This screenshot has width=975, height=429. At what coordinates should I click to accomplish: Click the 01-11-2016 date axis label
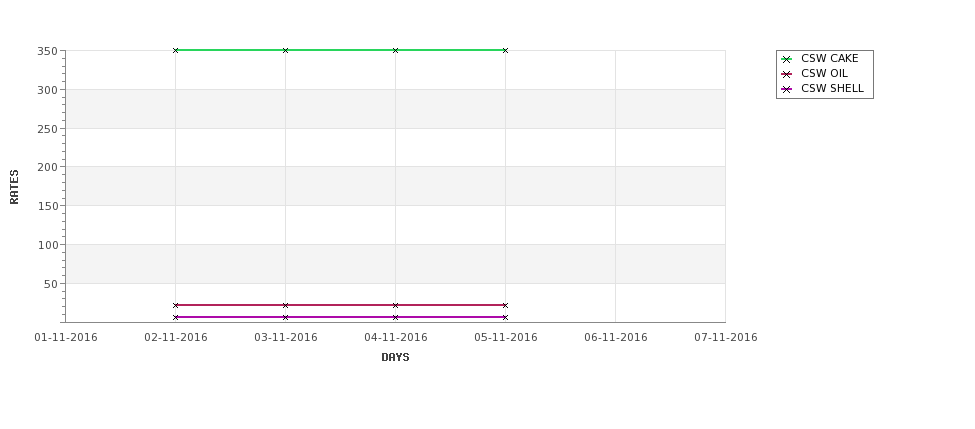(x=66, y=338)
